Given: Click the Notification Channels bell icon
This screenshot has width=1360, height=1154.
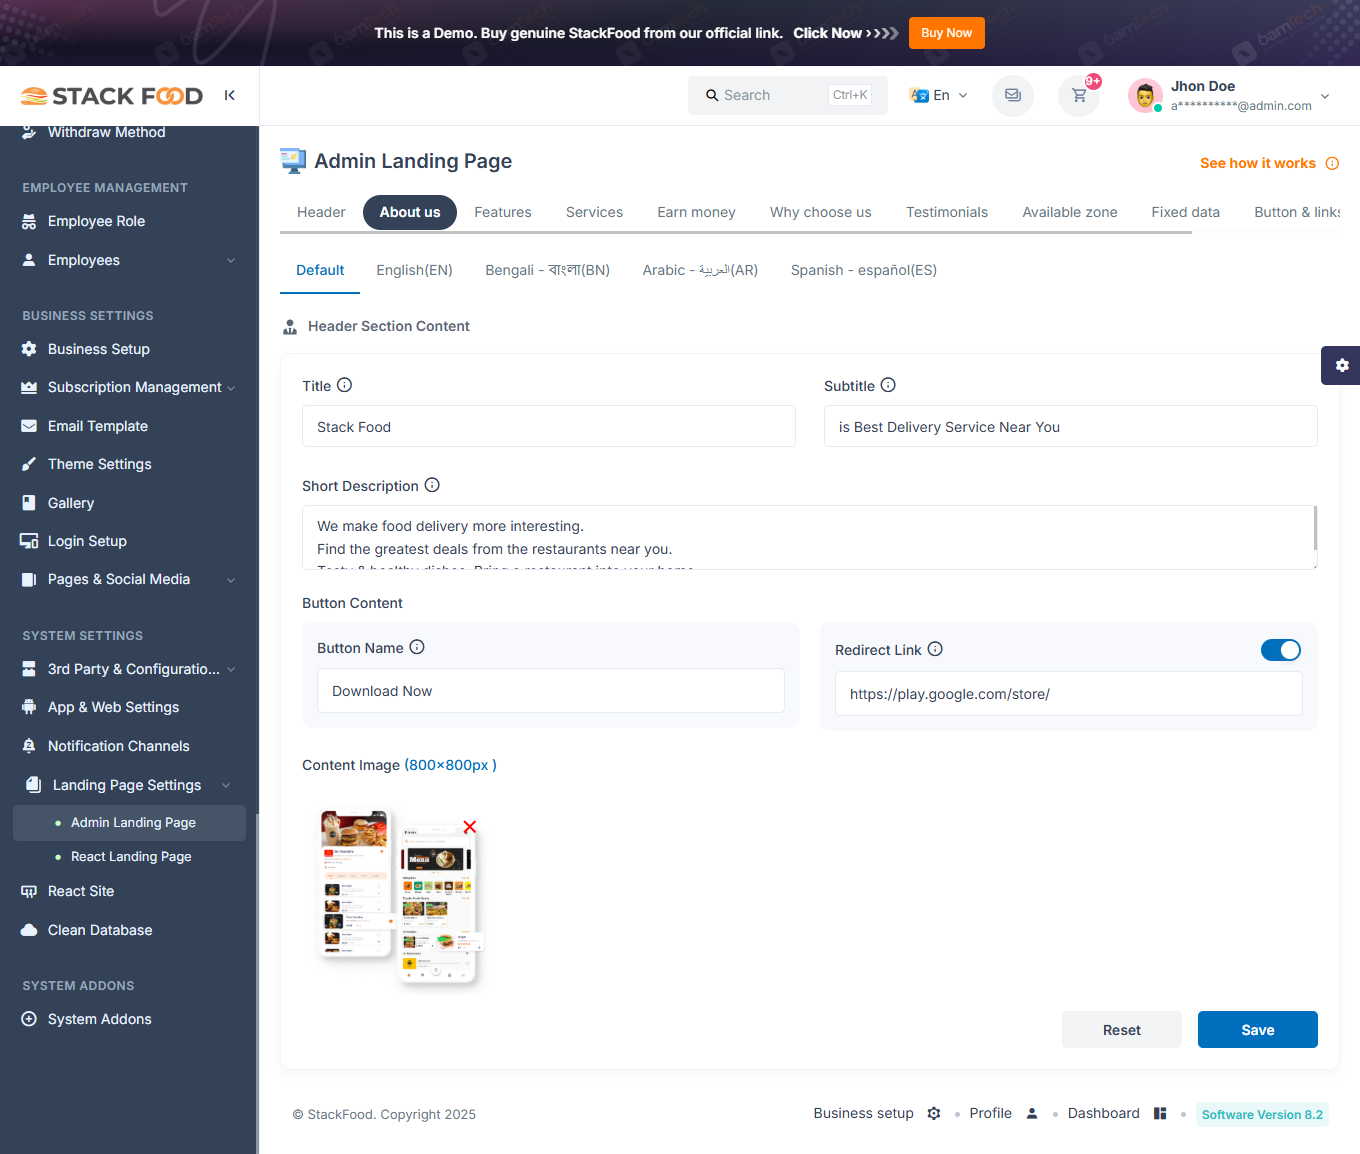Looking at the screenshot, I should (x=29, y=746).
